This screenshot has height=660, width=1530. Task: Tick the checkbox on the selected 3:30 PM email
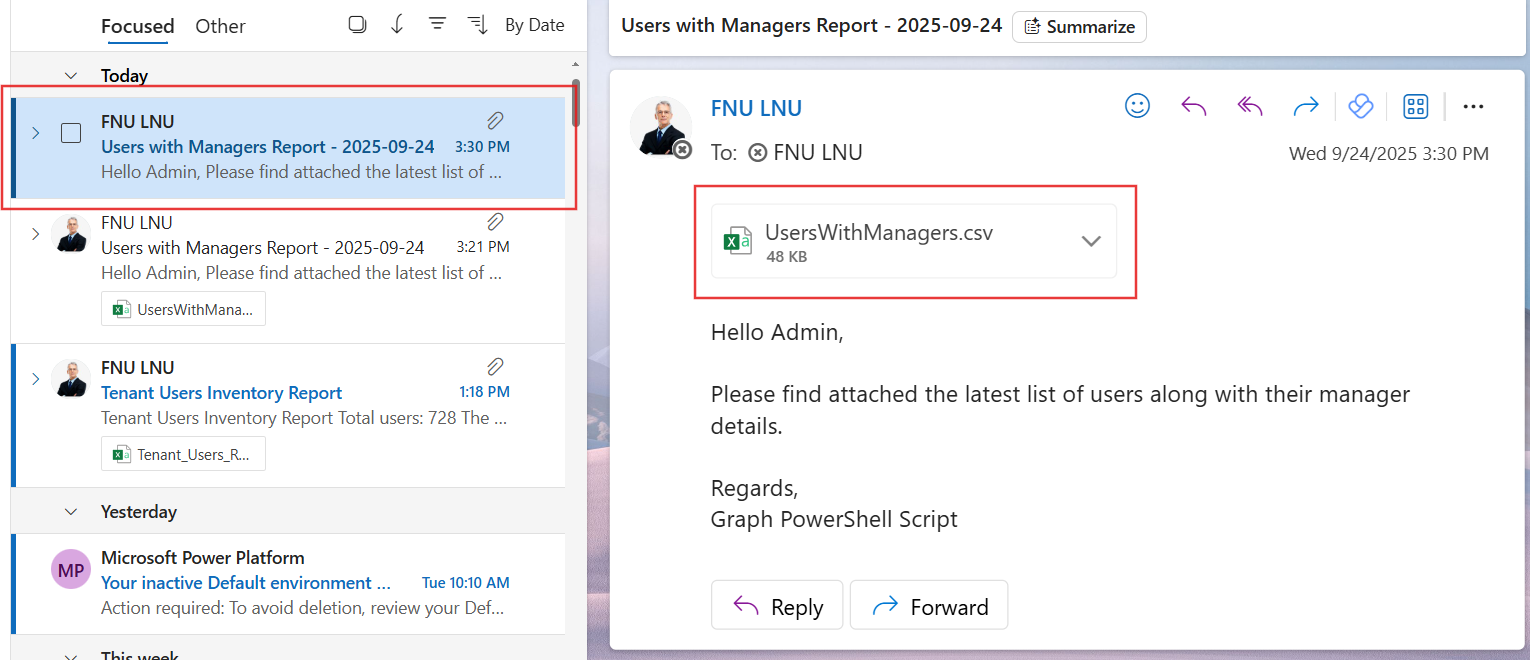(71, 133)
